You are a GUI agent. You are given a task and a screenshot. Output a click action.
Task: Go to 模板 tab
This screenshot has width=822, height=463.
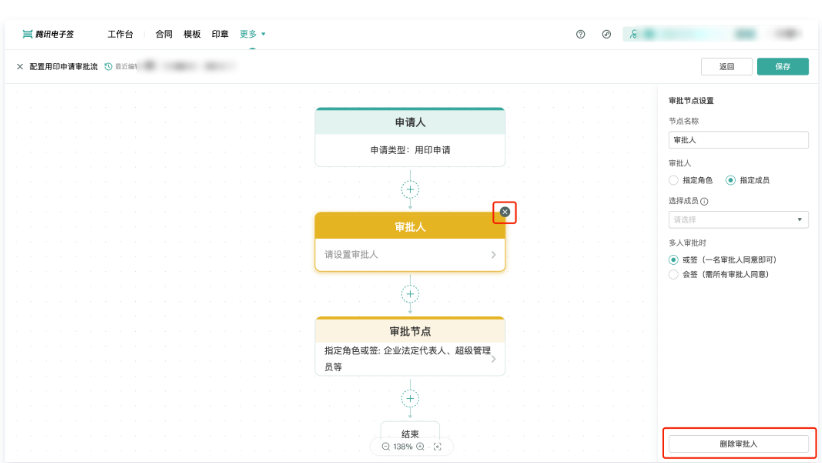coord(192,34)
